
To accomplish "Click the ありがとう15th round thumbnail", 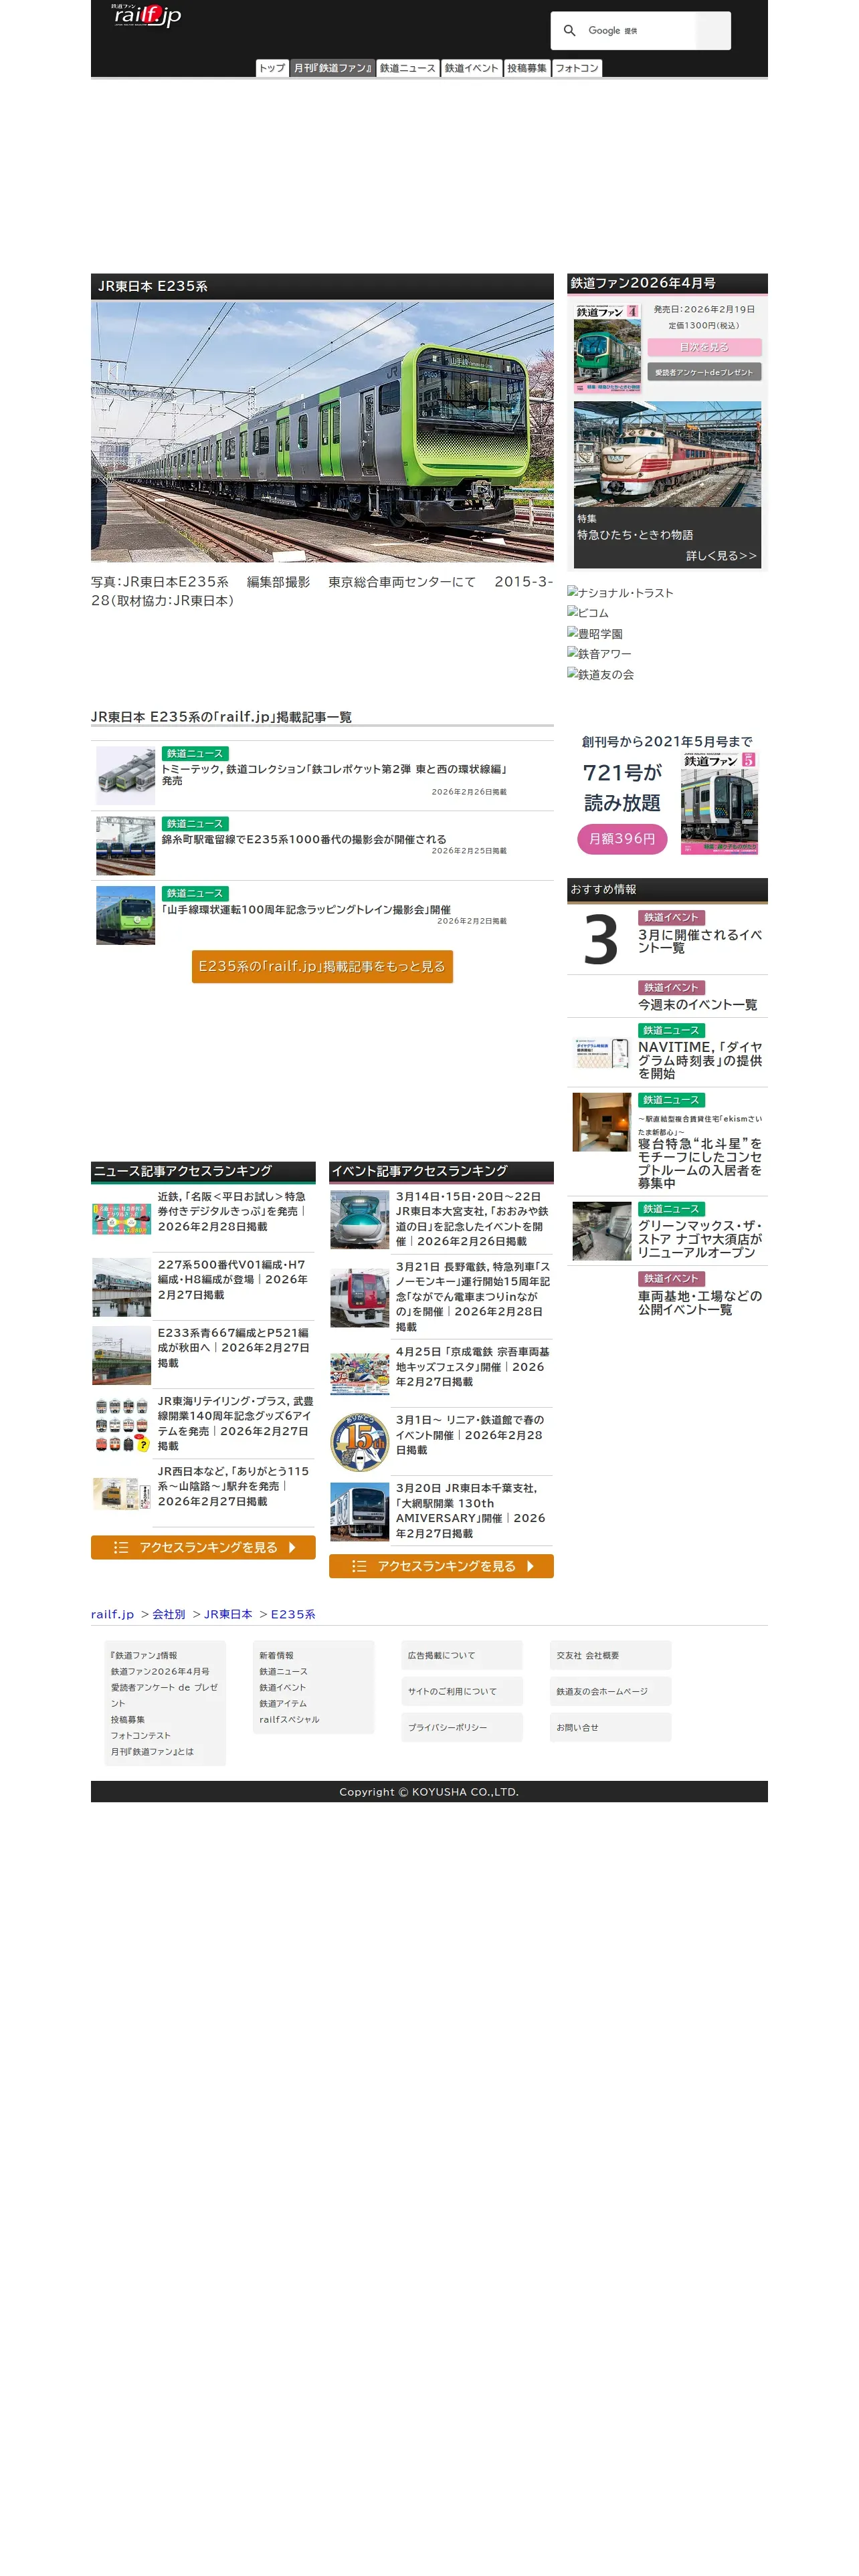I will [x=360, y=1441].
